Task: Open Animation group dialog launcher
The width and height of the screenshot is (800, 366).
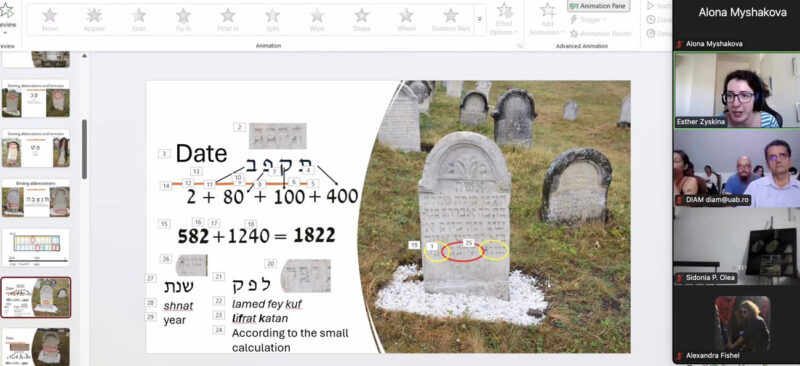Action: [520, 46]
